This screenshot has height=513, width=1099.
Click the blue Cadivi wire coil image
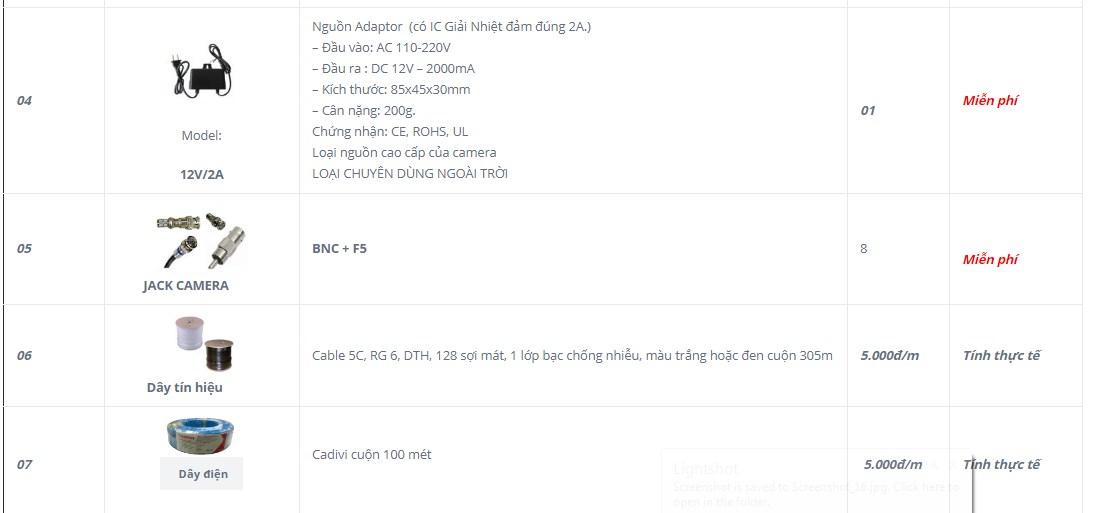[200, 435]
